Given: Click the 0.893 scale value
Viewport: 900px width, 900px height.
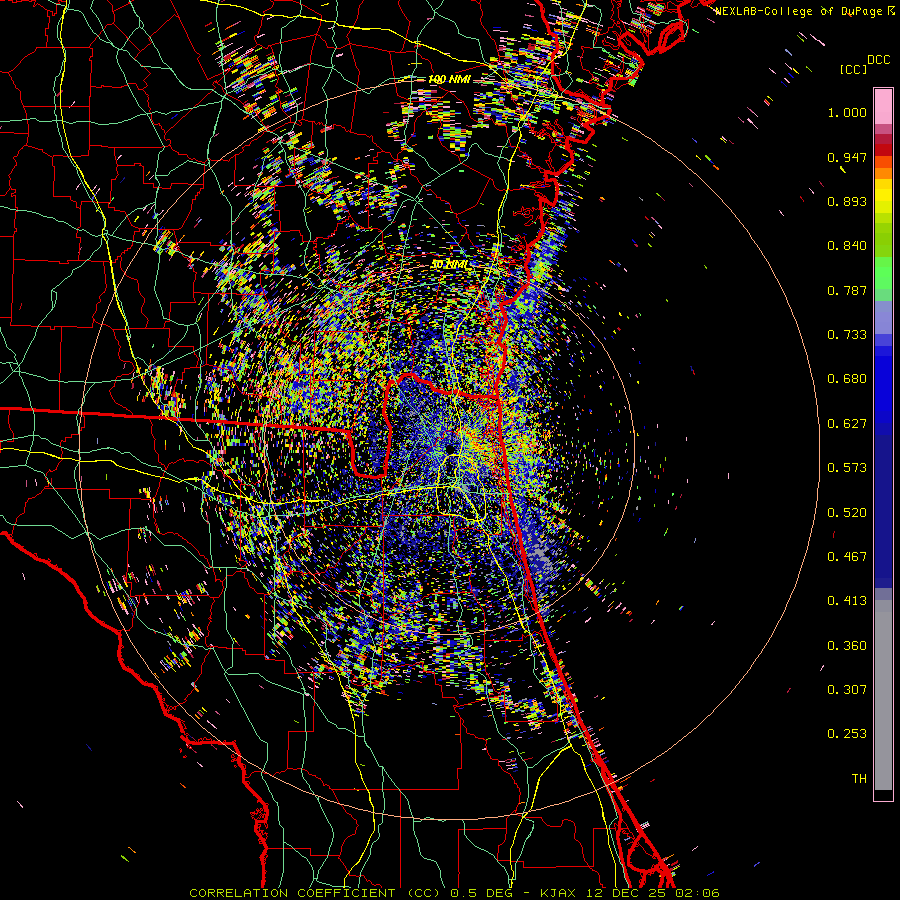Looking at the screenshot, I should (x=847, y=201).
